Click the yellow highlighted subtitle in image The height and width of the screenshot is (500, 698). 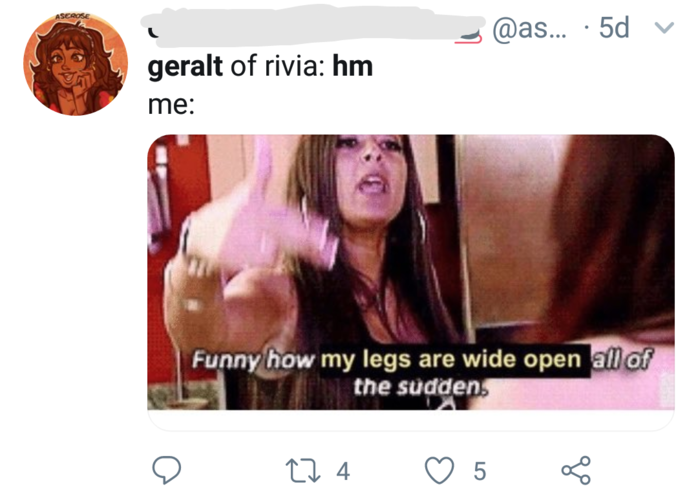tap(451, 360)
